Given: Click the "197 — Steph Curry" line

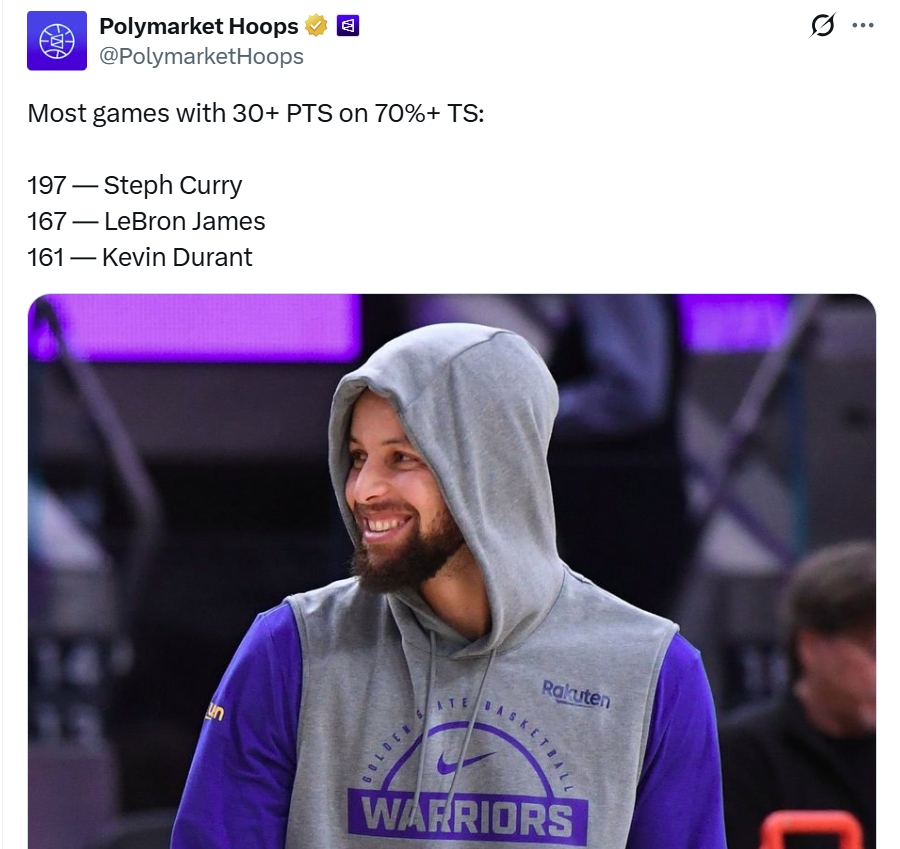Looking at the screenshot, I should [x=135, y=185].
